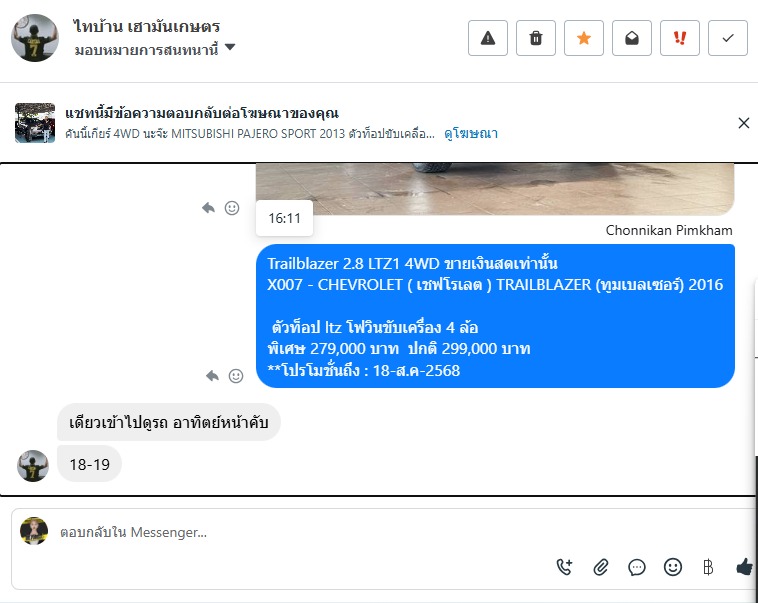Send a thumbs up like
This screenshot has height=603, width=758.
point(744,567)
